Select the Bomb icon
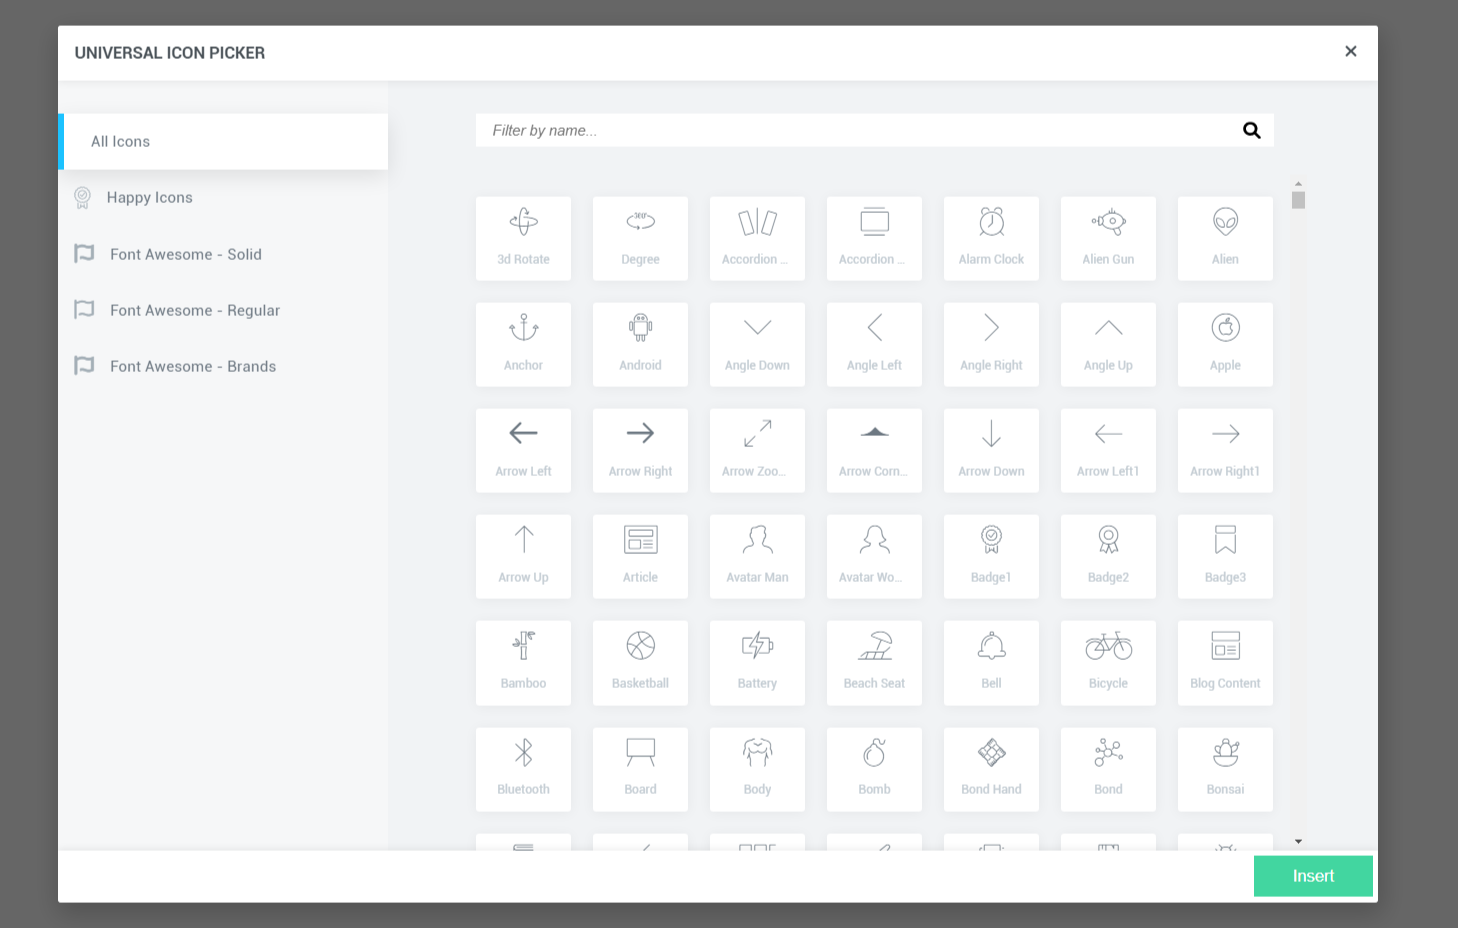Viewport: 1458px width, 928px height. tap(874, 768)
